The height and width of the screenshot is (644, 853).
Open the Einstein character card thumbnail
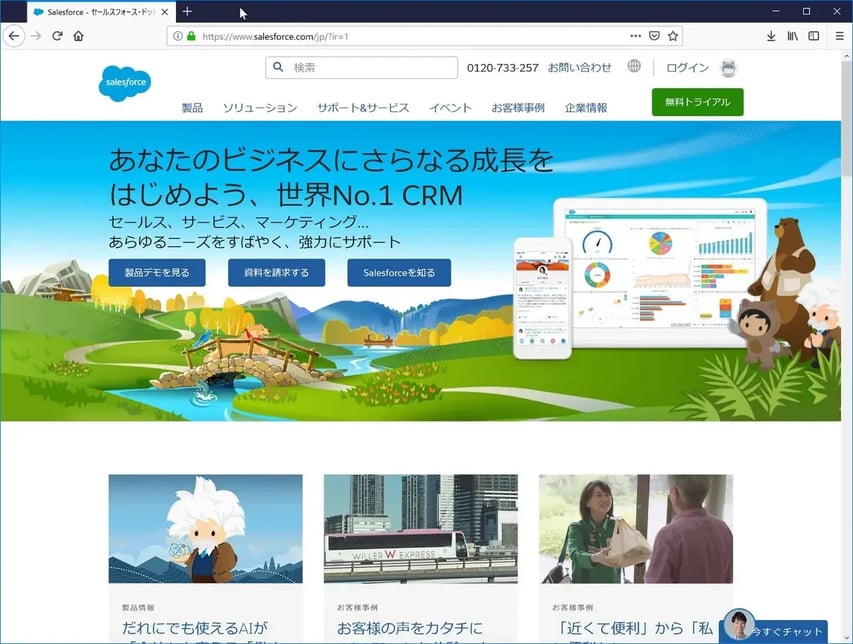tap(206, 529)
